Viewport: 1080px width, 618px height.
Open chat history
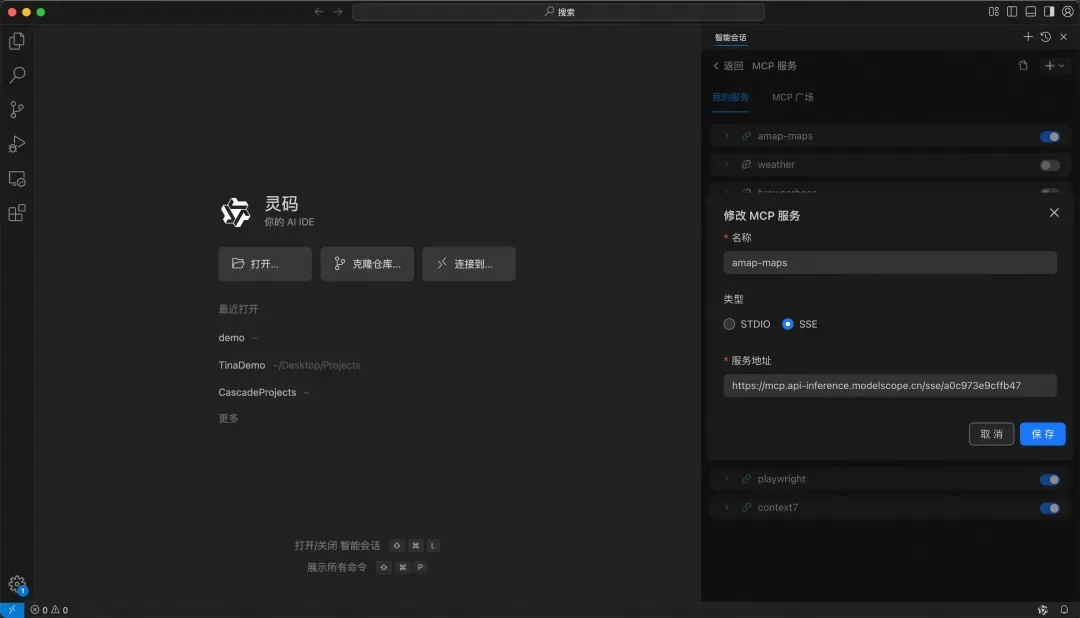coord(1046,37)
